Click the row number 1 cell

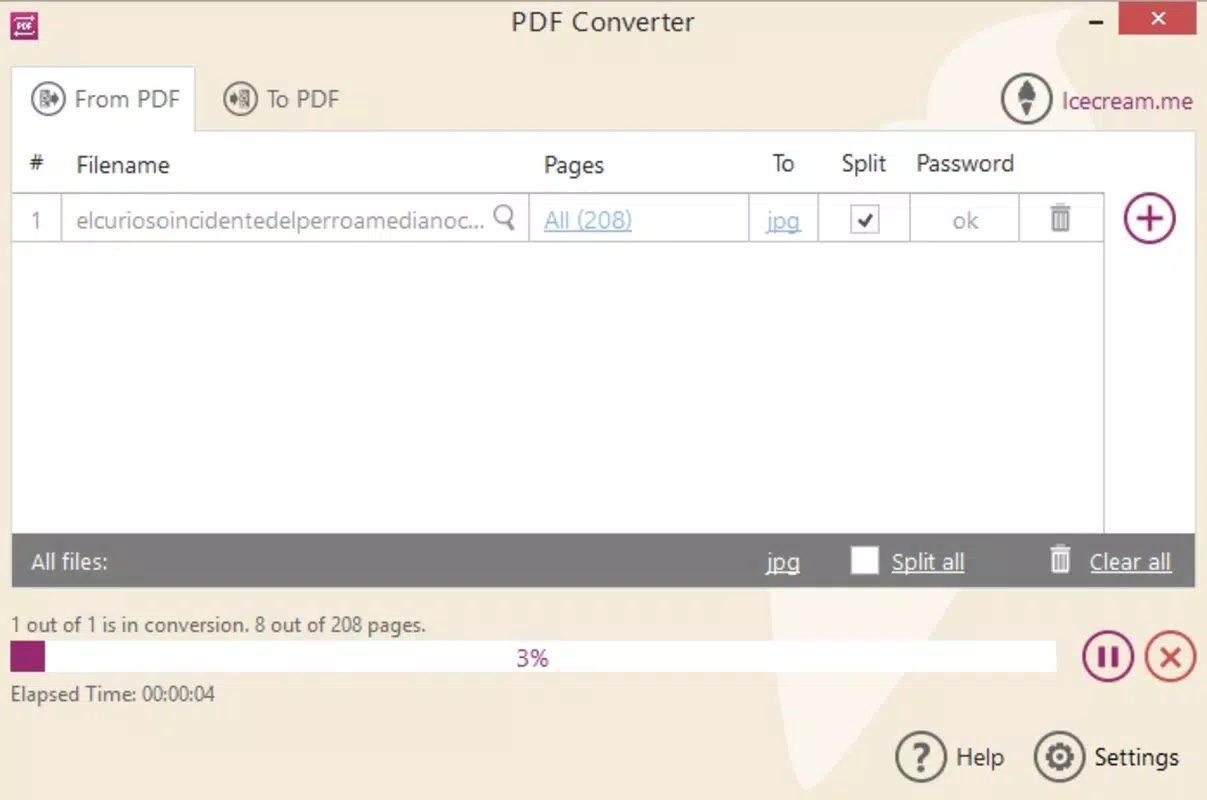[x=36, y=220]
